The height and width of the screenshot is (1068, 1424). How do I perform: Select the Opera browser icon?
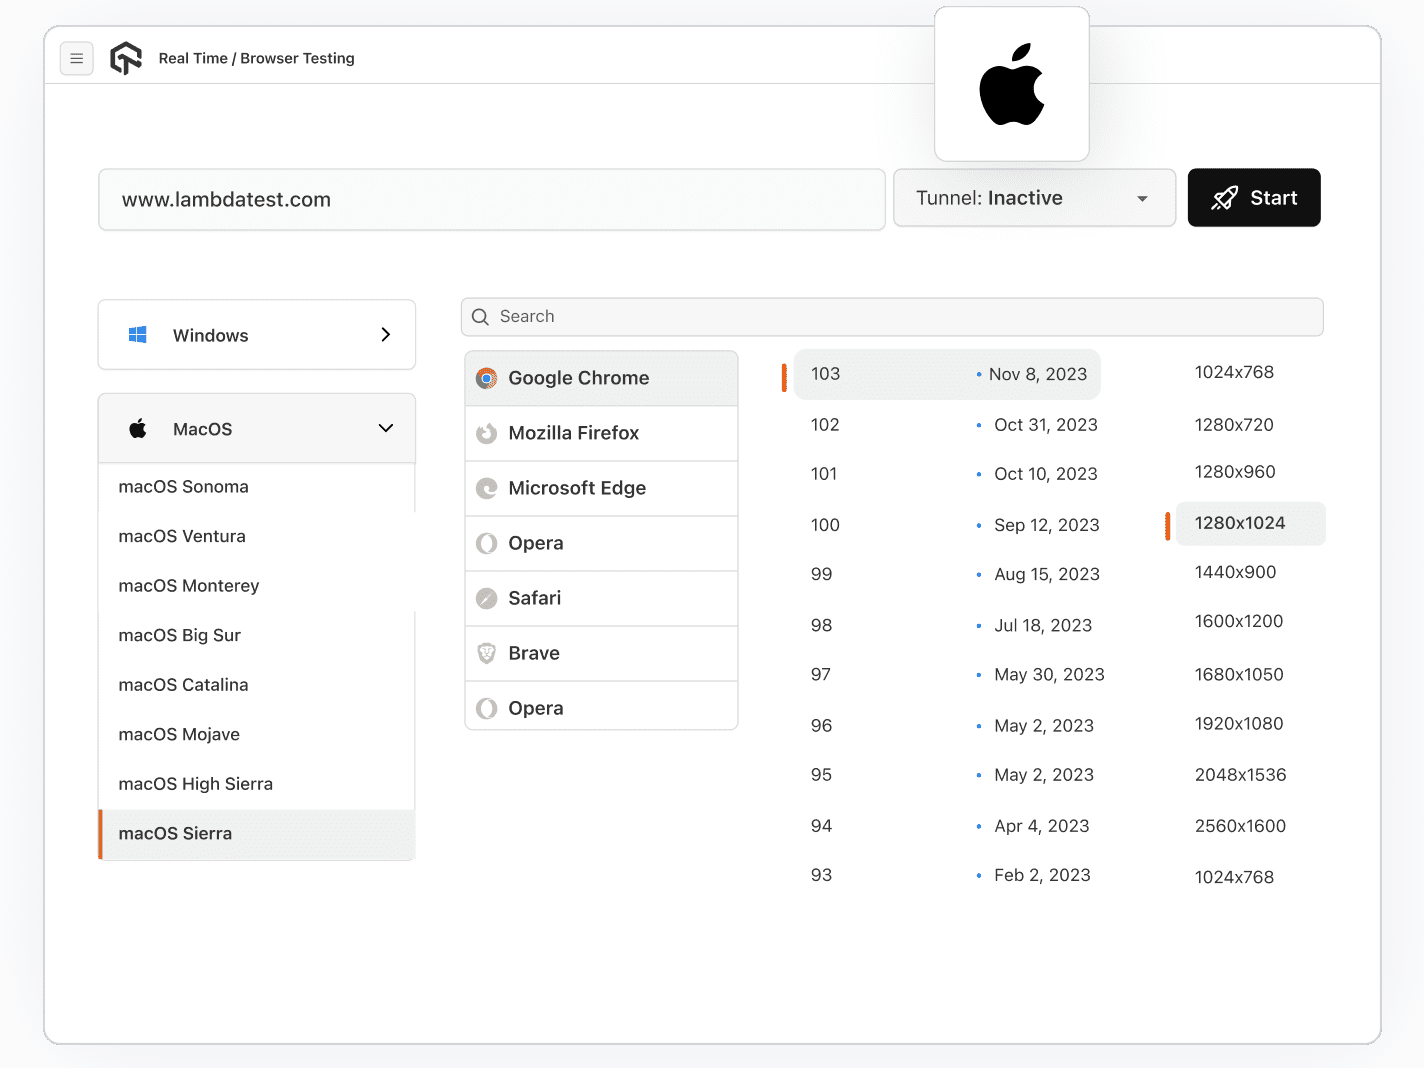point(487,543)
